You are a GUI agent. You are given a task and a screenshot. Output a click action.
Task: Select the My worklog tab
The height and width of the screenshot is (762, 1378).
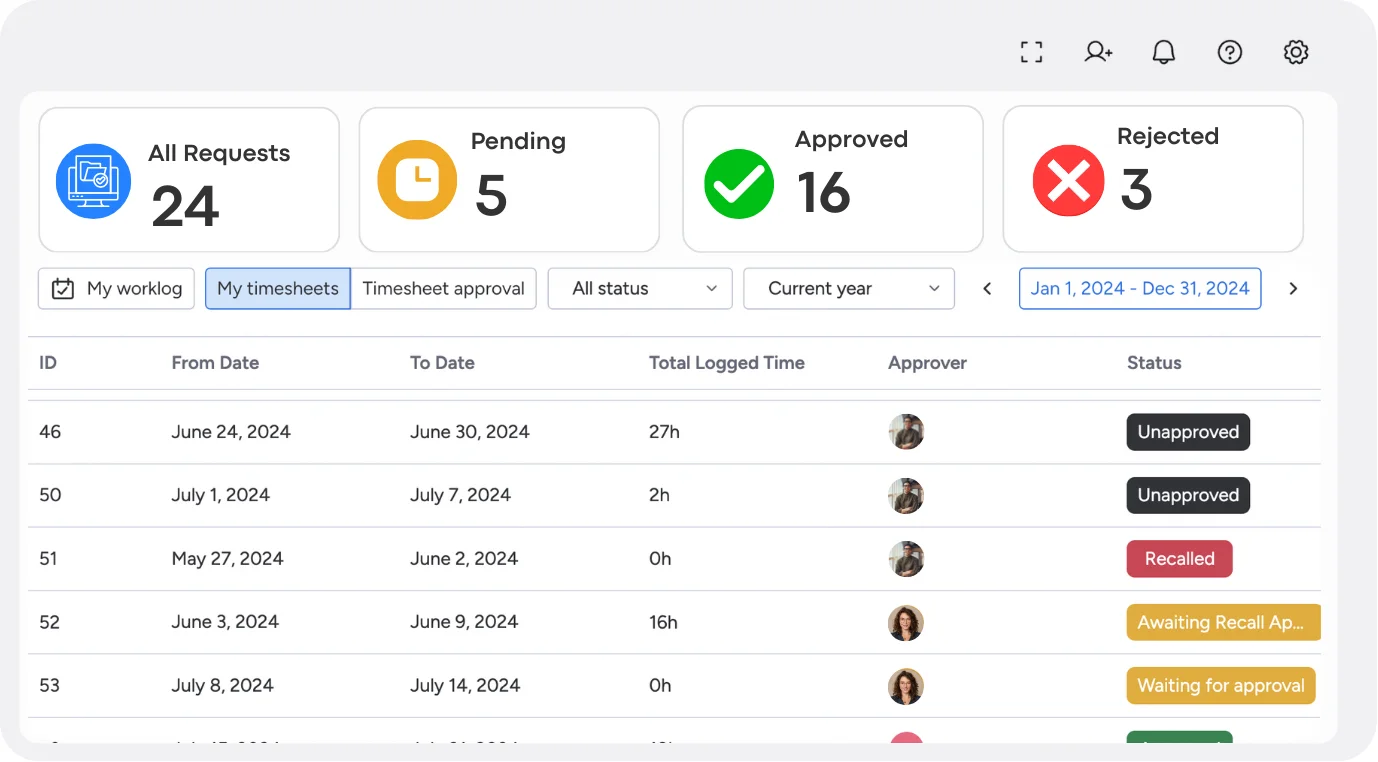[x=116, y=288]
